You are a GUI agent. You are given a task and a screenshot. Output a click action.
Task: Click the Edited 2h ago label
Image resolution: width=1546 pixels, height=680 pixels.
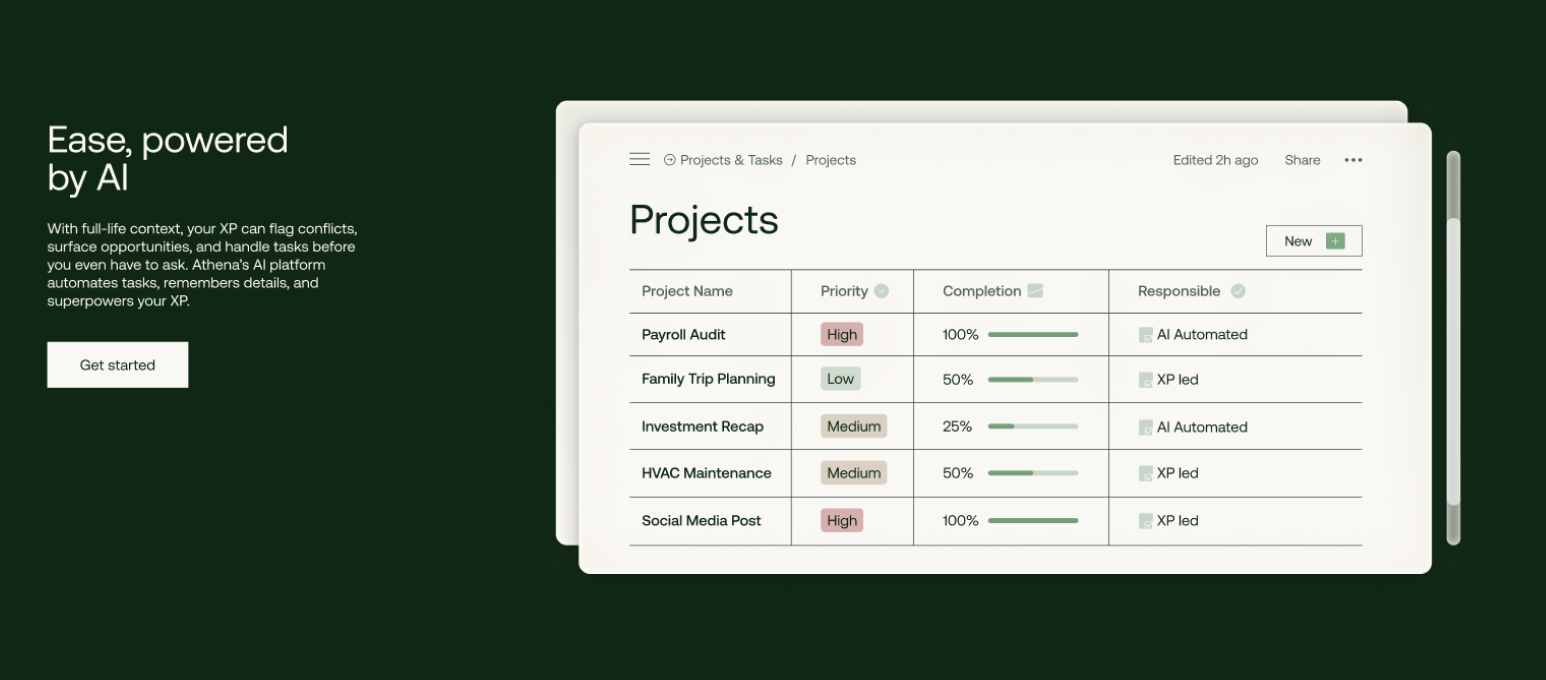click(x=1215, y=160)
